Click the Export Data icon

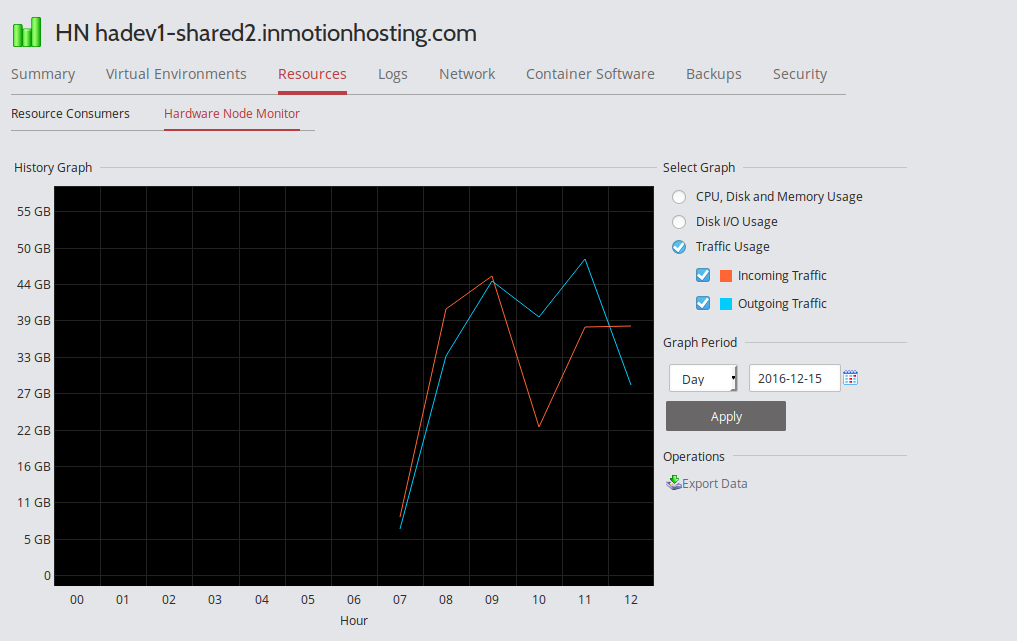(x=674, y=483)
